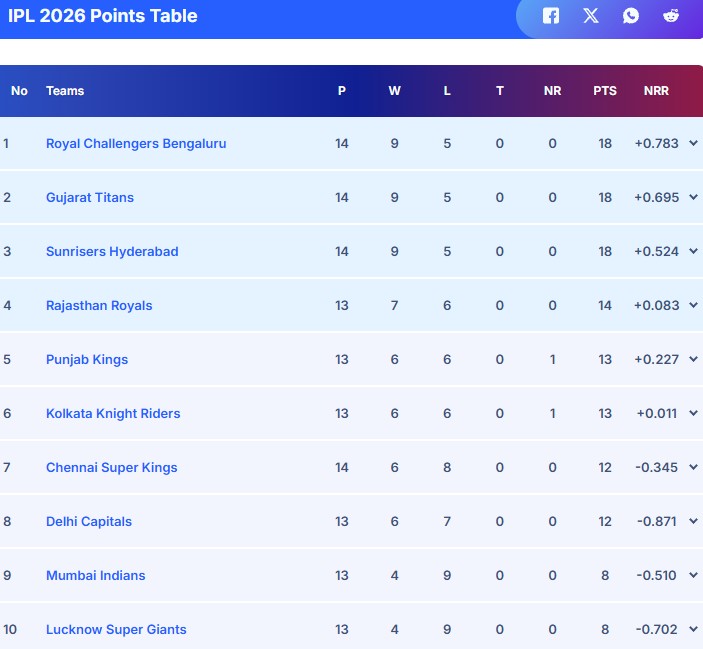The width and height of the screenshot is (703, 649).
Task: Select Punjab Kings no-result value 1
Action: tap(552, 359)
